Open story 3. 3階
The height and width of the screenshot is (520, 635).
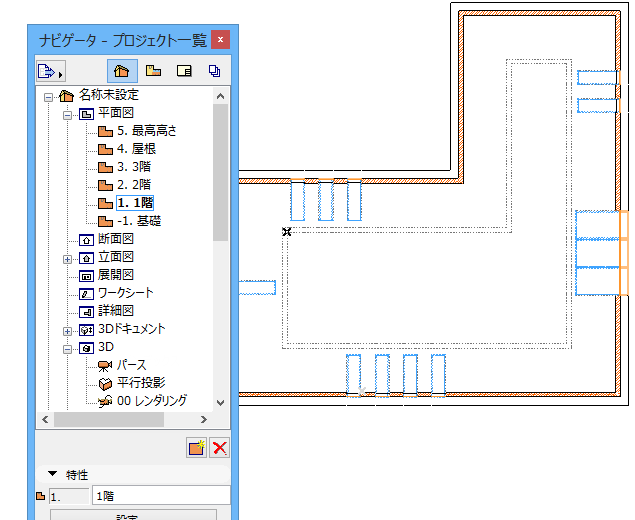pos(134,167)
